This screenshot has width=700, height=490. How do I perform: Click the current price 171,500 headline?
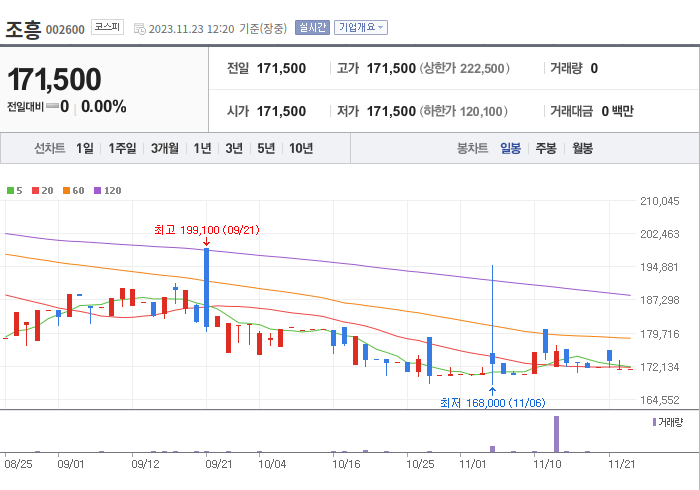[54, 79]
